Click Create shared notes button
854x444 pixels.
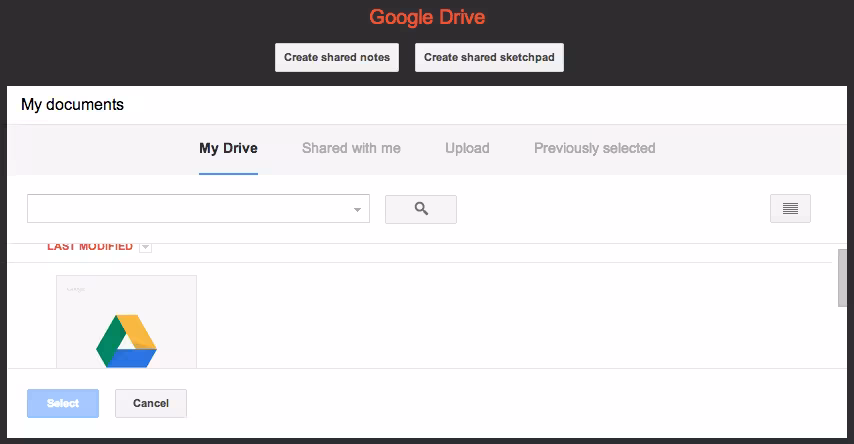point(337,58)
